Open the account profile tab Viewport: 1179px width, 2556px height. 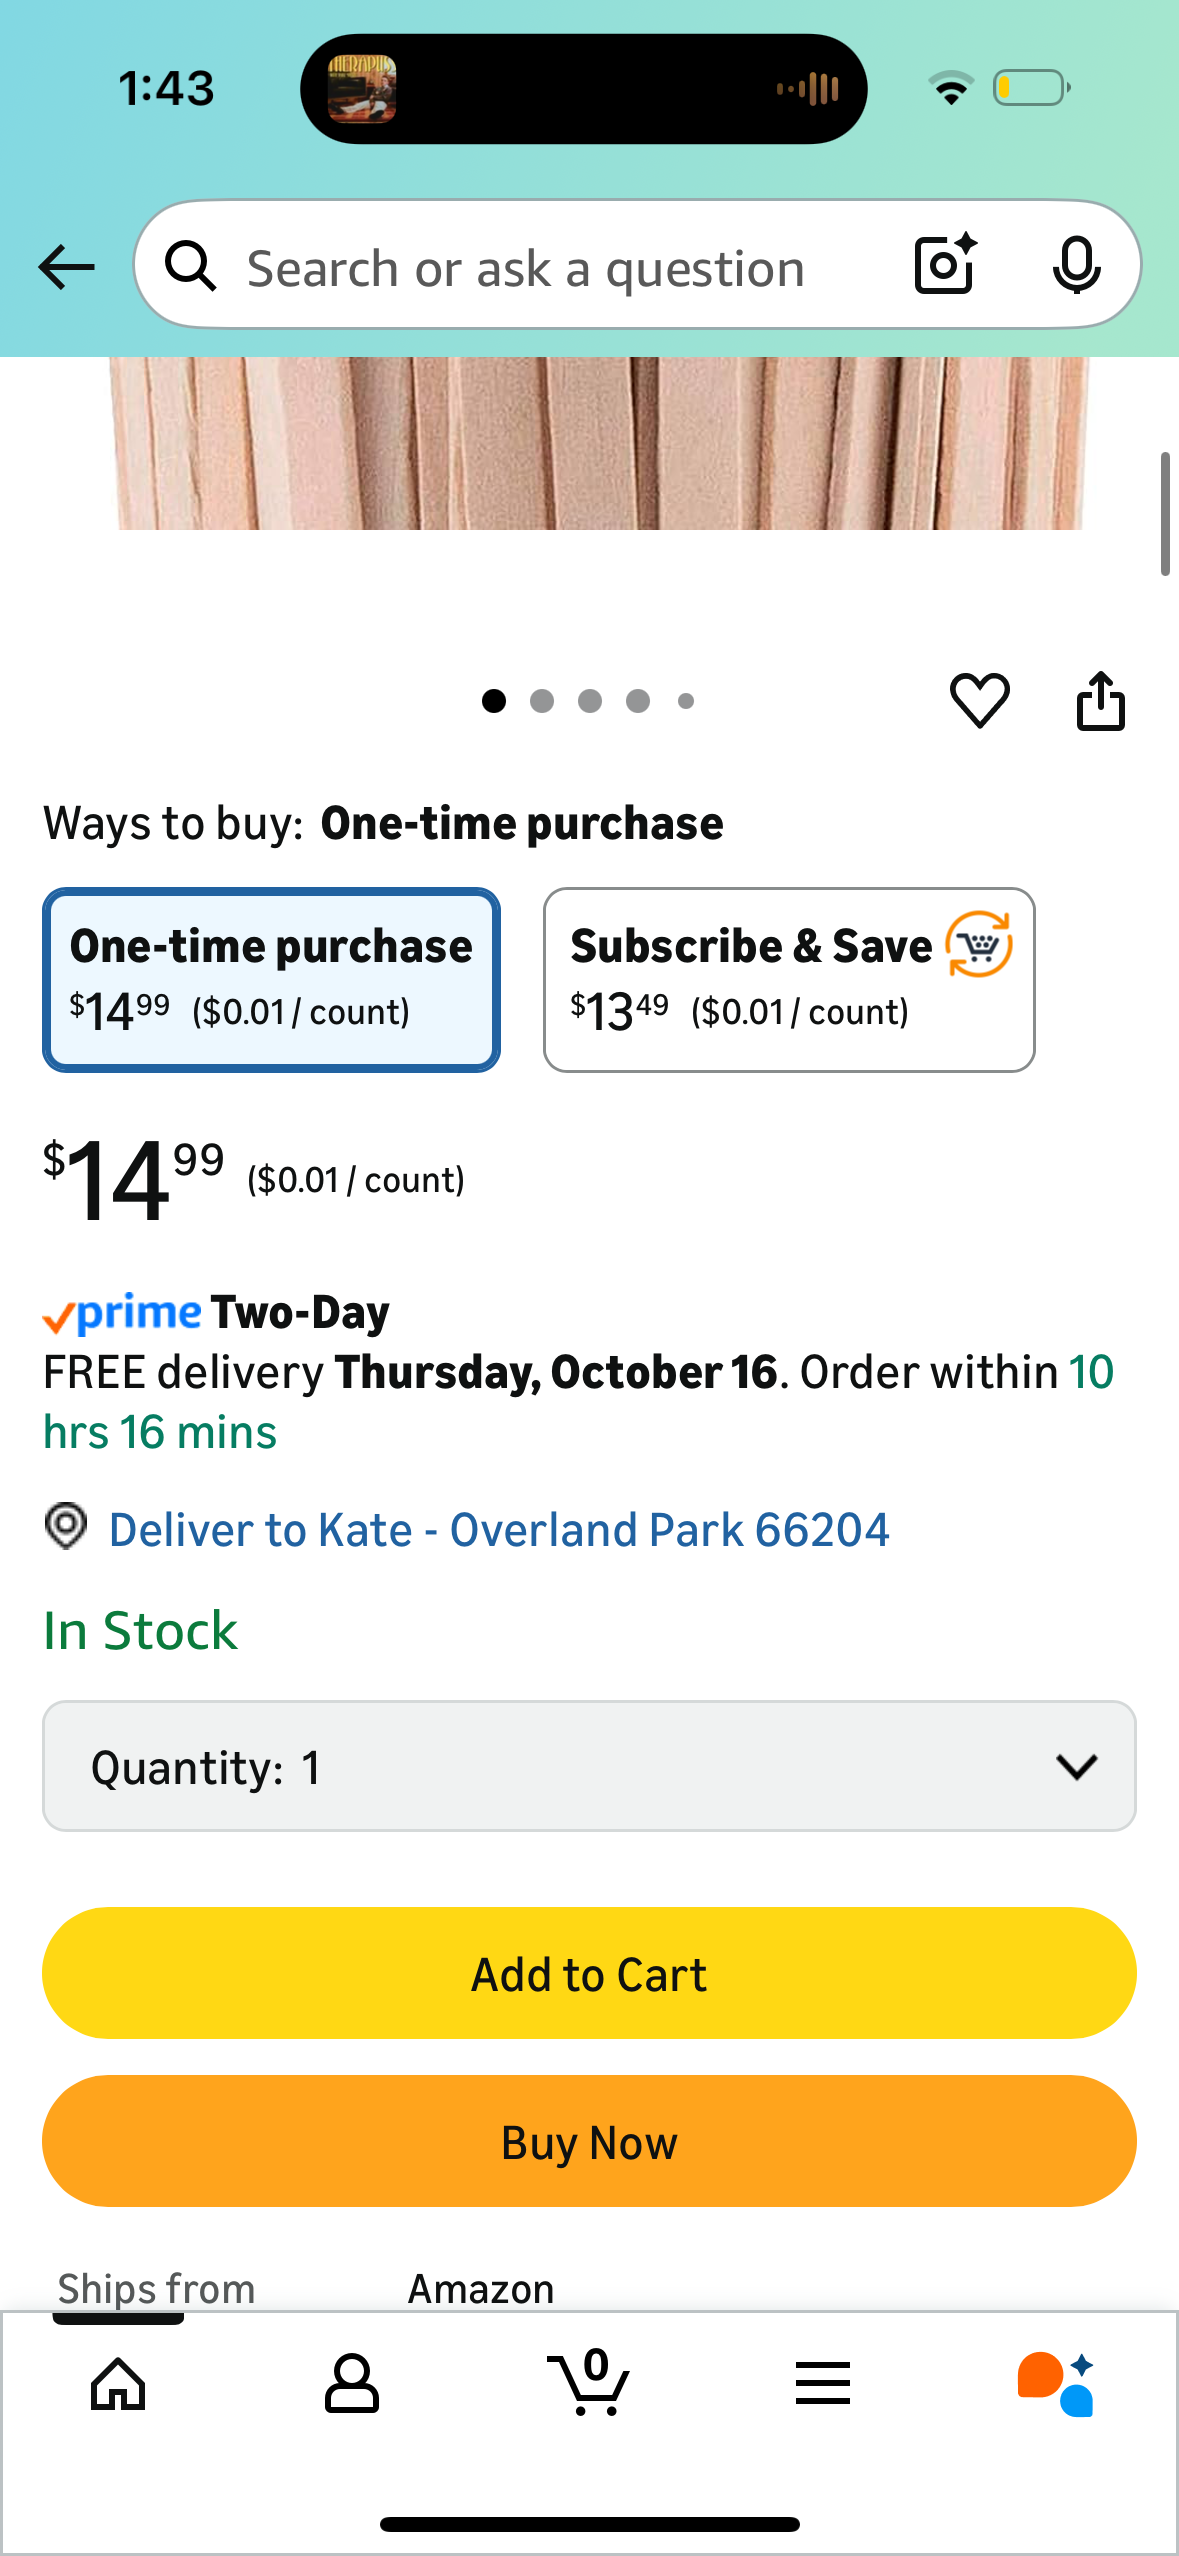(x=352, y=2383)
